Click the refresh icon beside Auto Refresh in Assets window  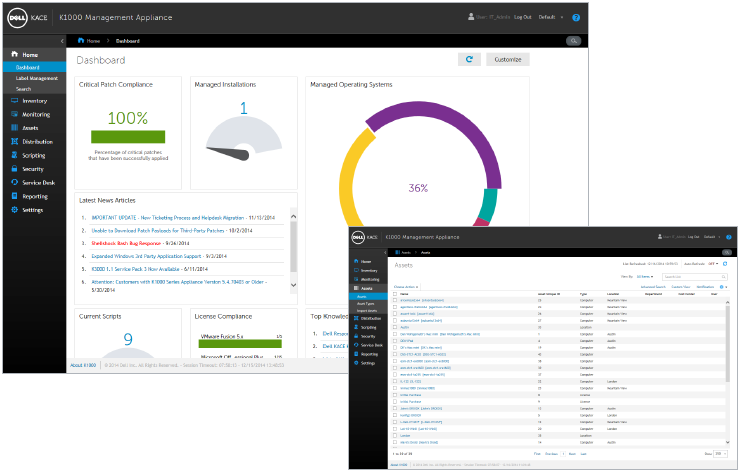pyautogui.click(x=725, y=264)
